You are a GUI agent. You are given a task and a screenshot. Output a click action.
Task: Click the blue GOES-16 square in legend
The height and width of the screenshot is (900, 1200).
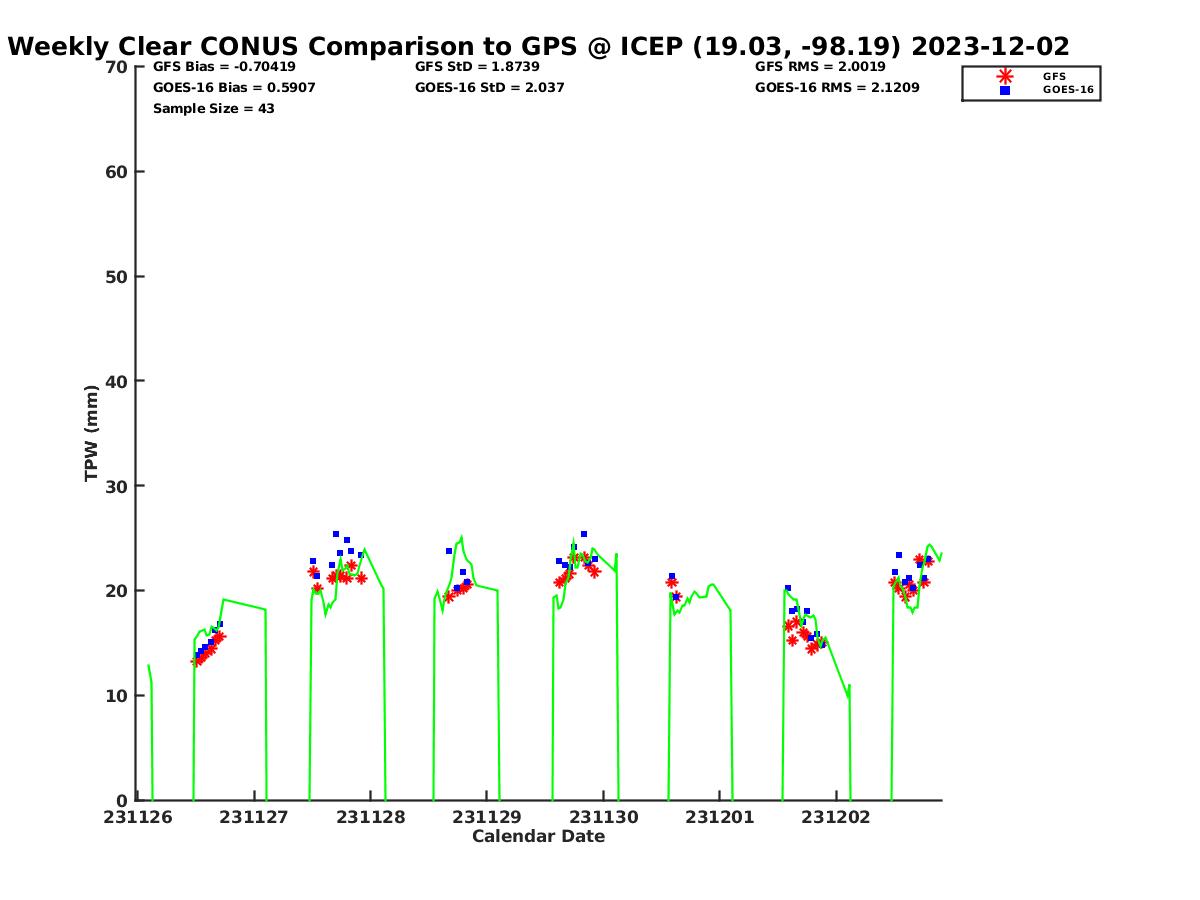click(x=1005, y=90)
